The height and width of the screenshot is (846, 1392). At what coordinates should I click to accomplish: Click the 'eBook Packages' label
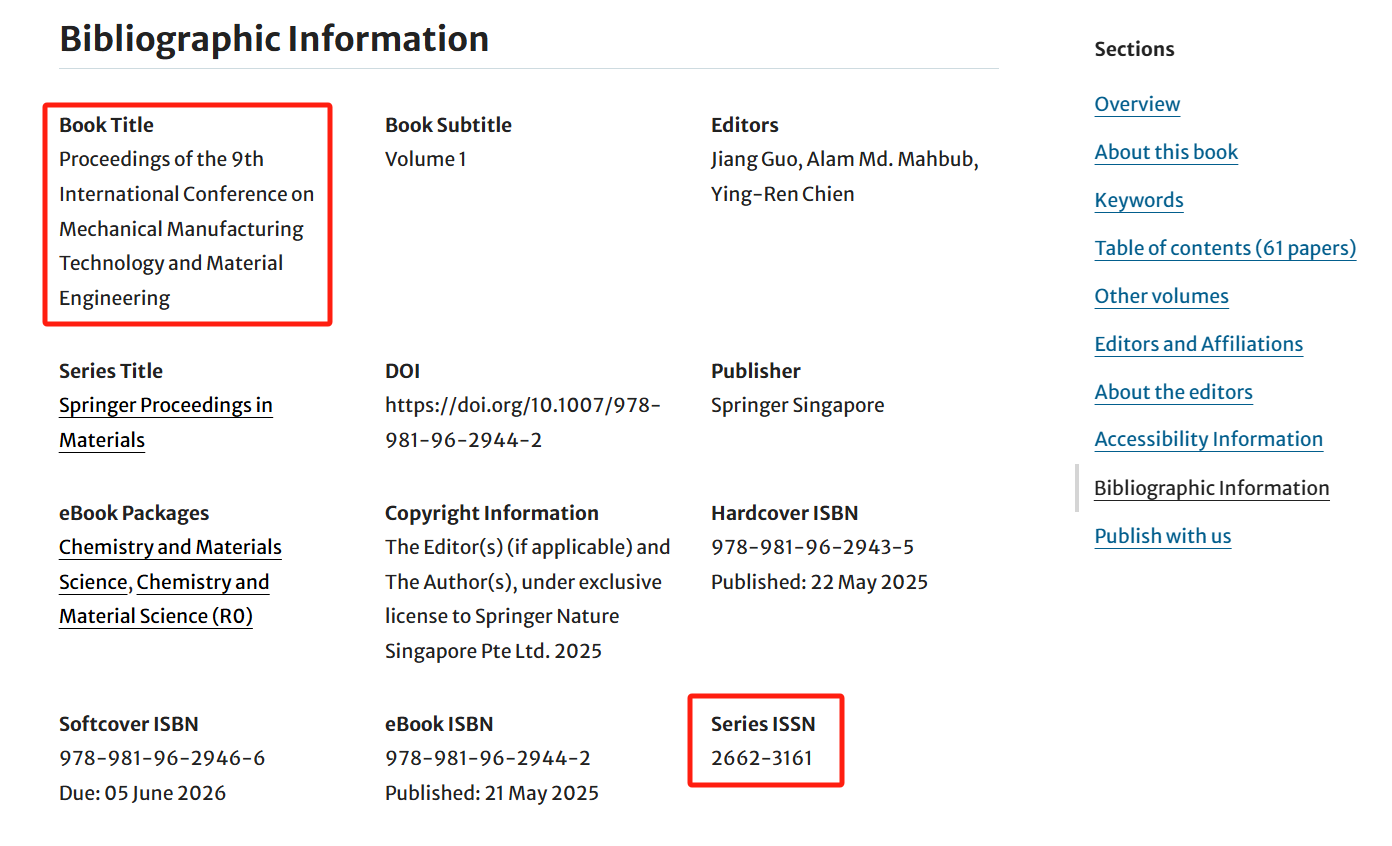click(134, 513)
